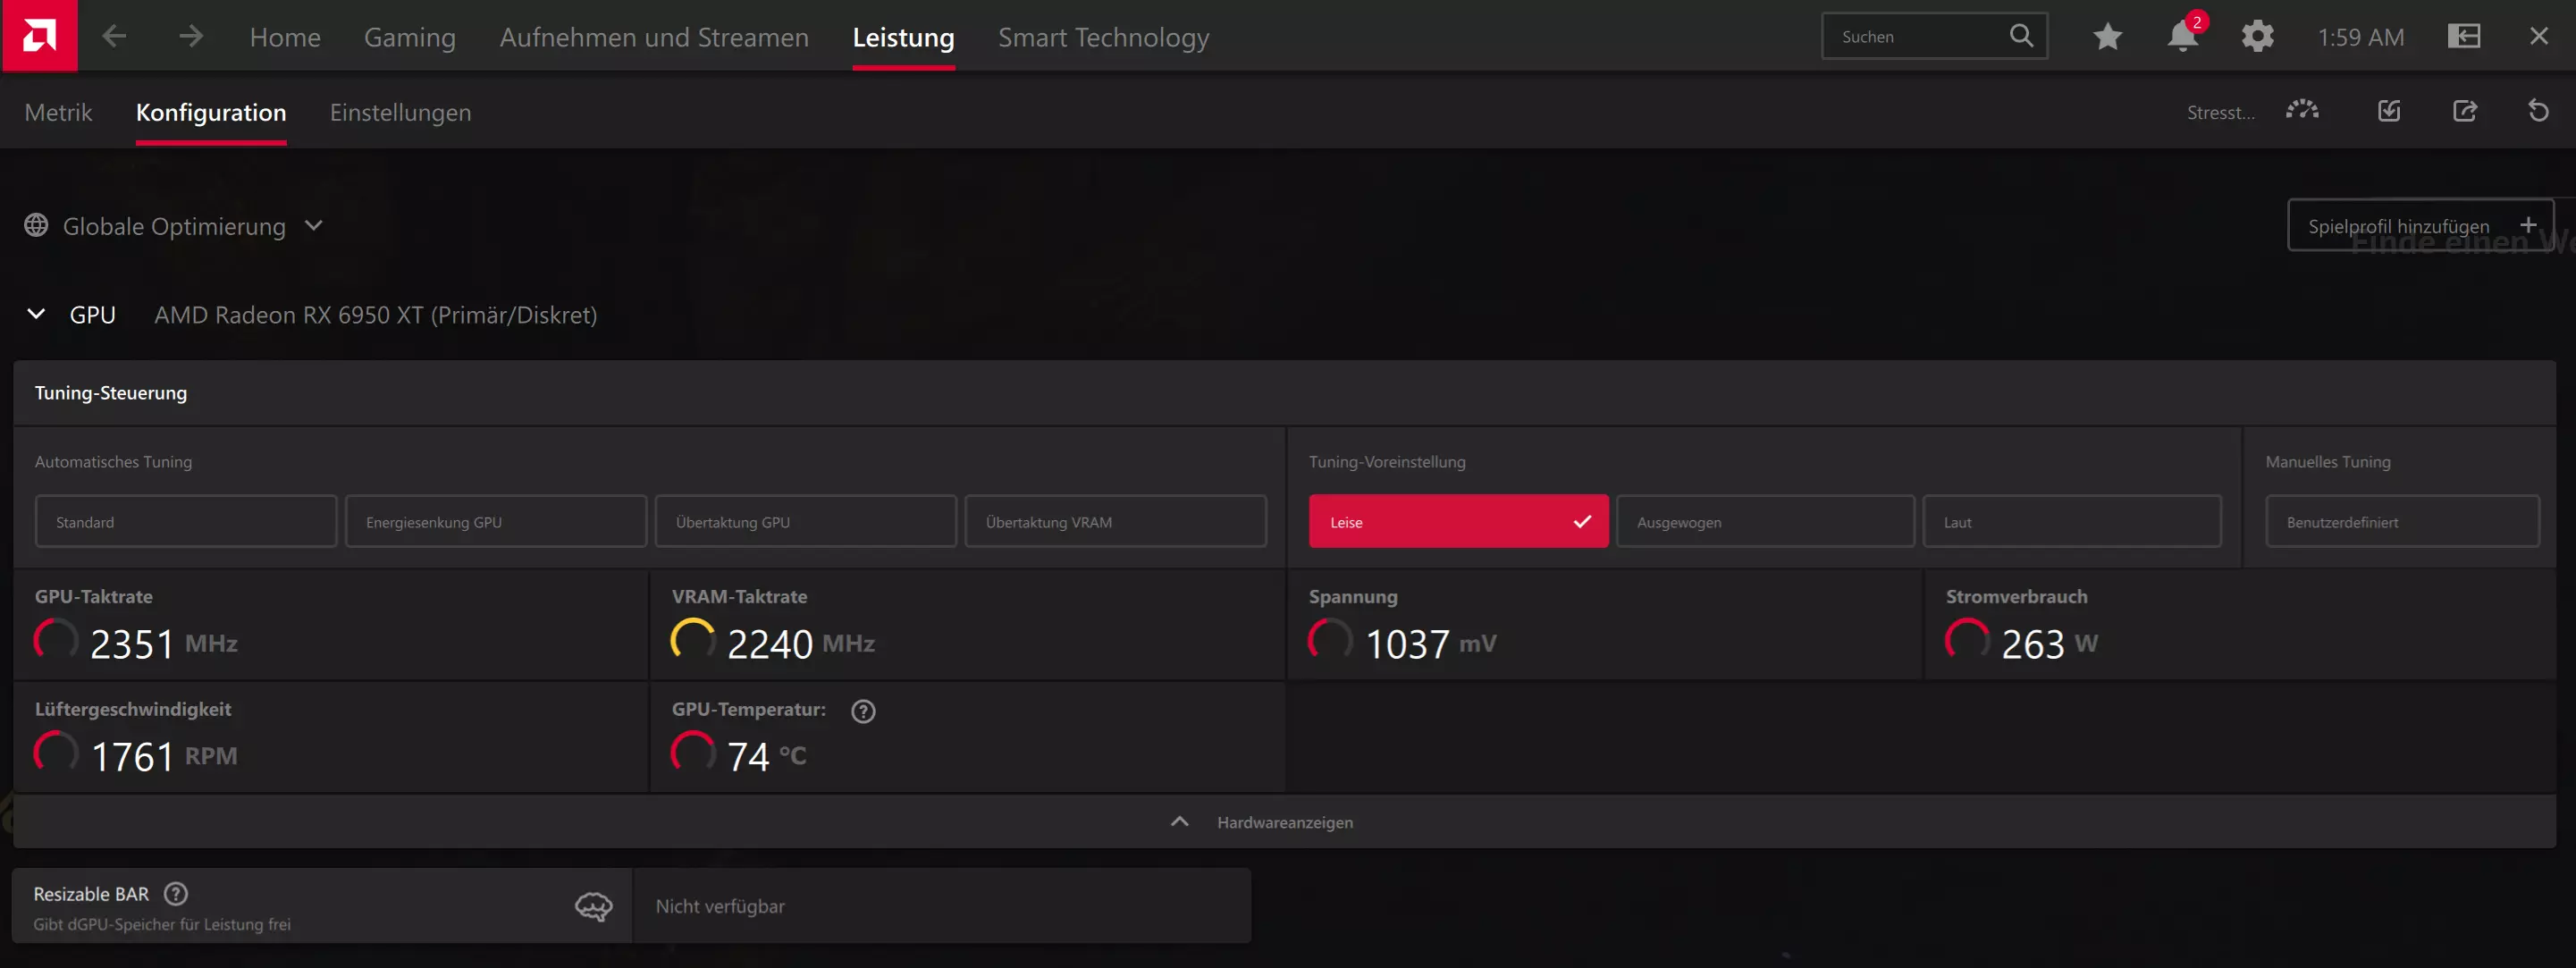Click the VRAM-Taktrate yellow gauge ring
This screenshot has height=968, width=2576.
(693, 640)
